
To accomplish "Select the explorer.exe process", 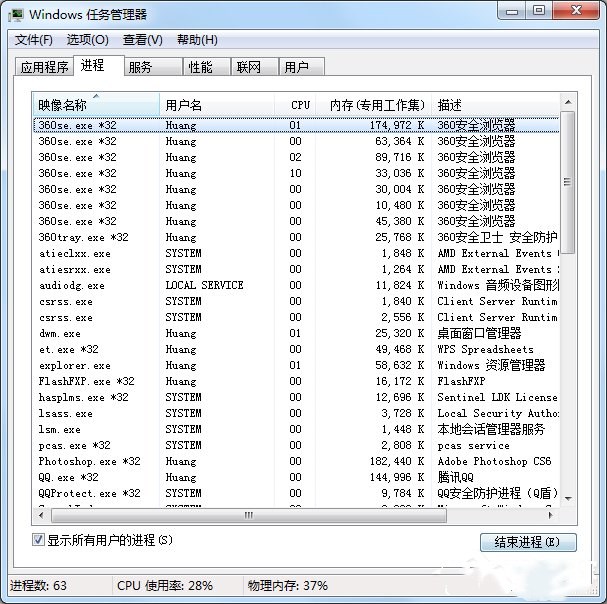I will pos(296,365).
